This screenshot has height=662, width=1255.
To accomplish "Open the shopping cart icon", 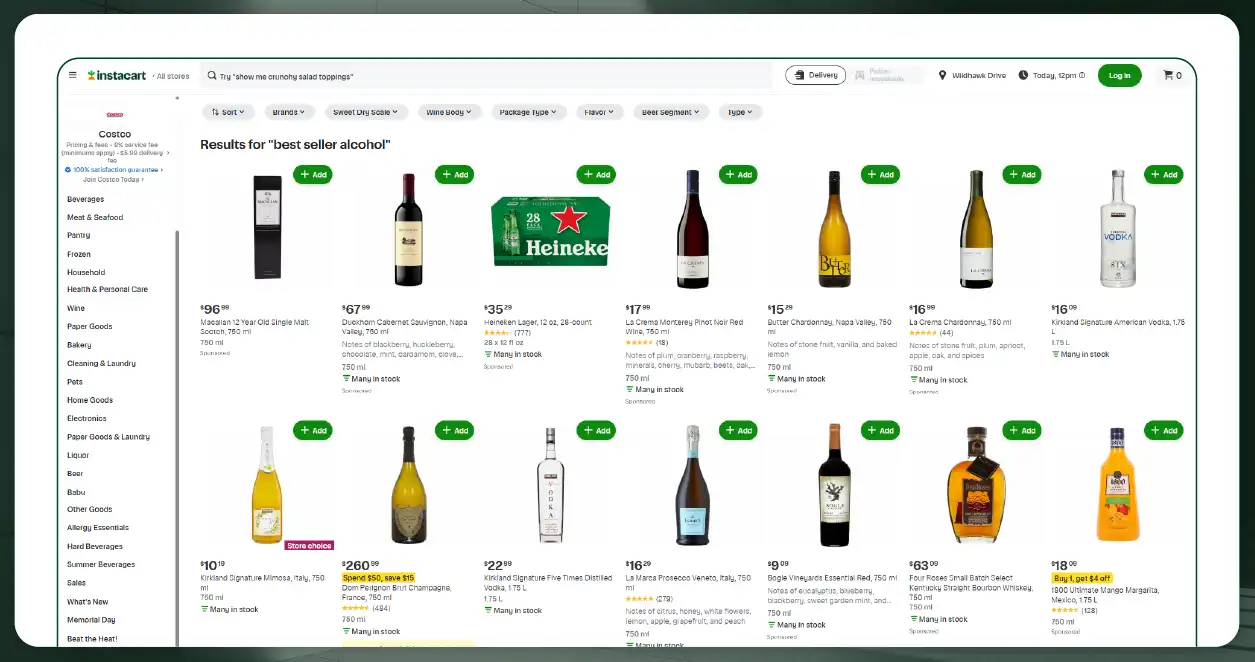I will point(1171,74).
